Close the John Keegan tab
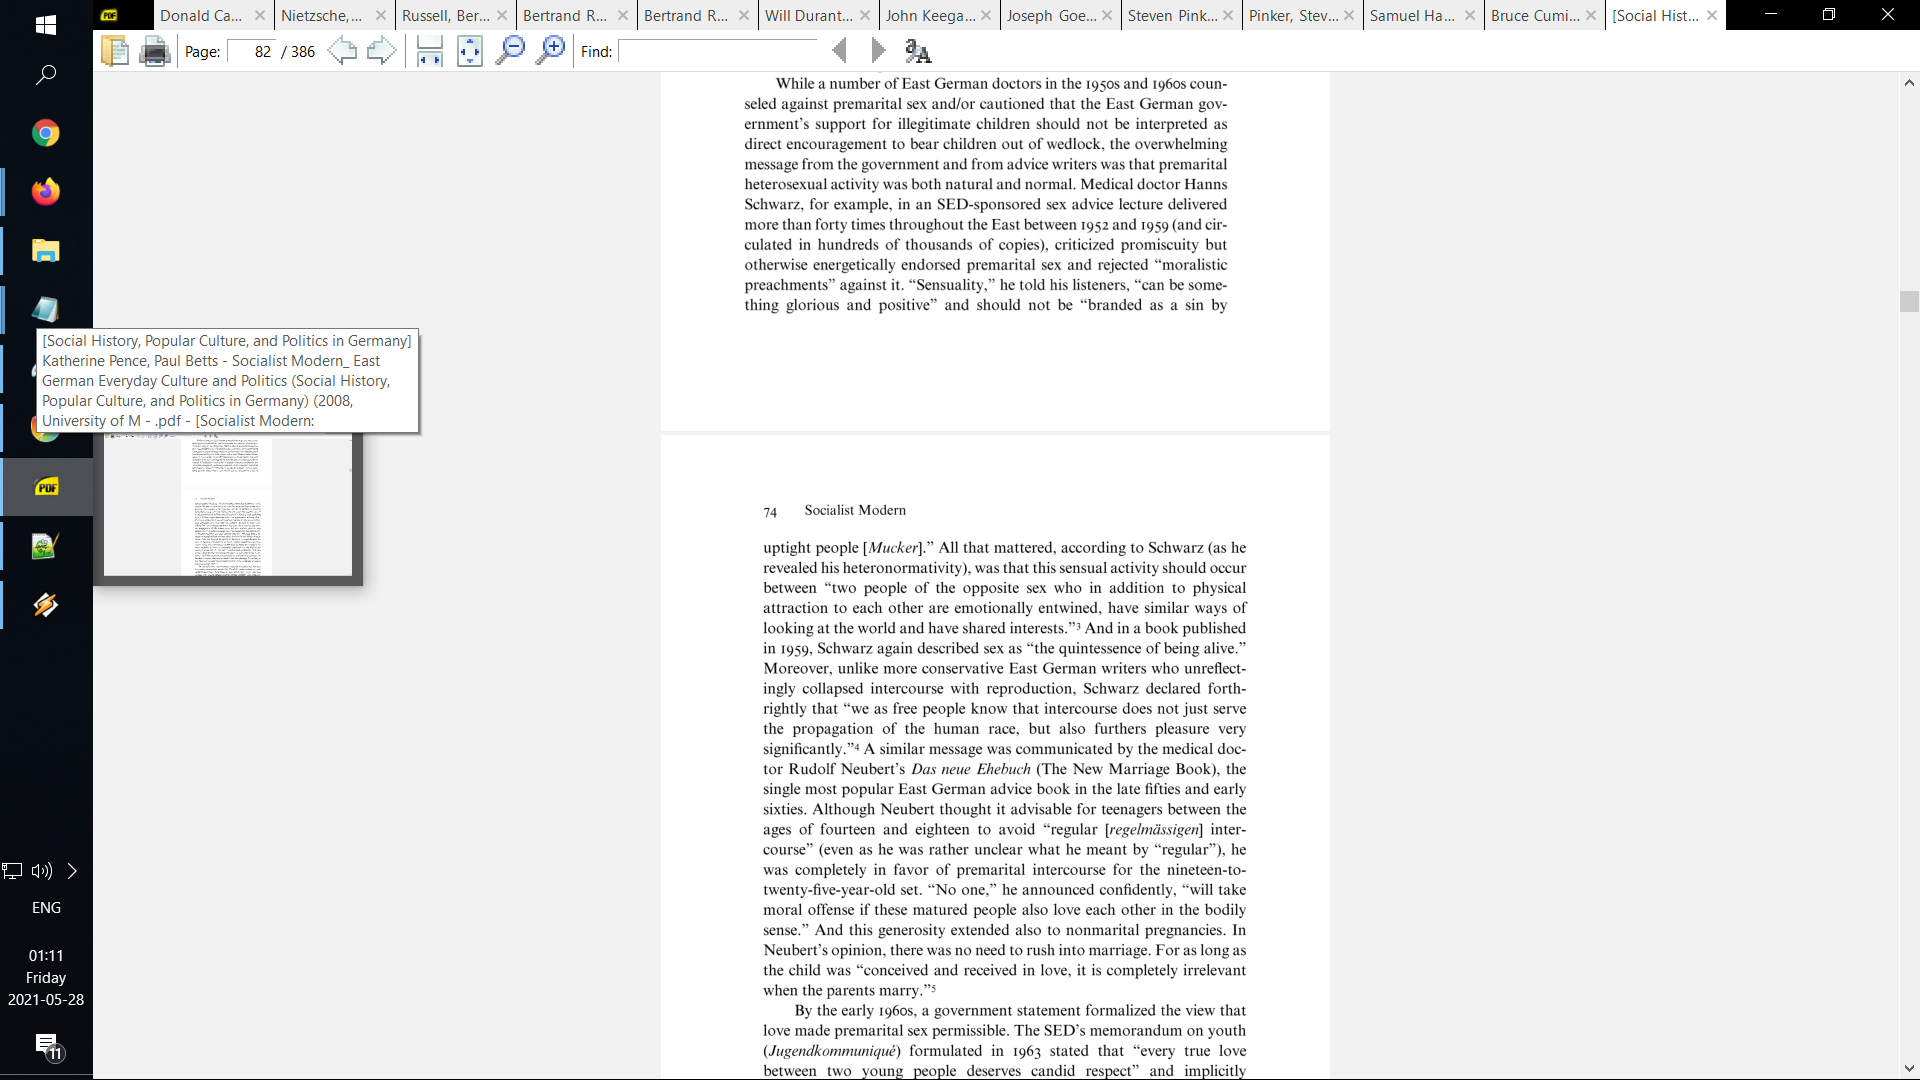 tap(987, 15)
